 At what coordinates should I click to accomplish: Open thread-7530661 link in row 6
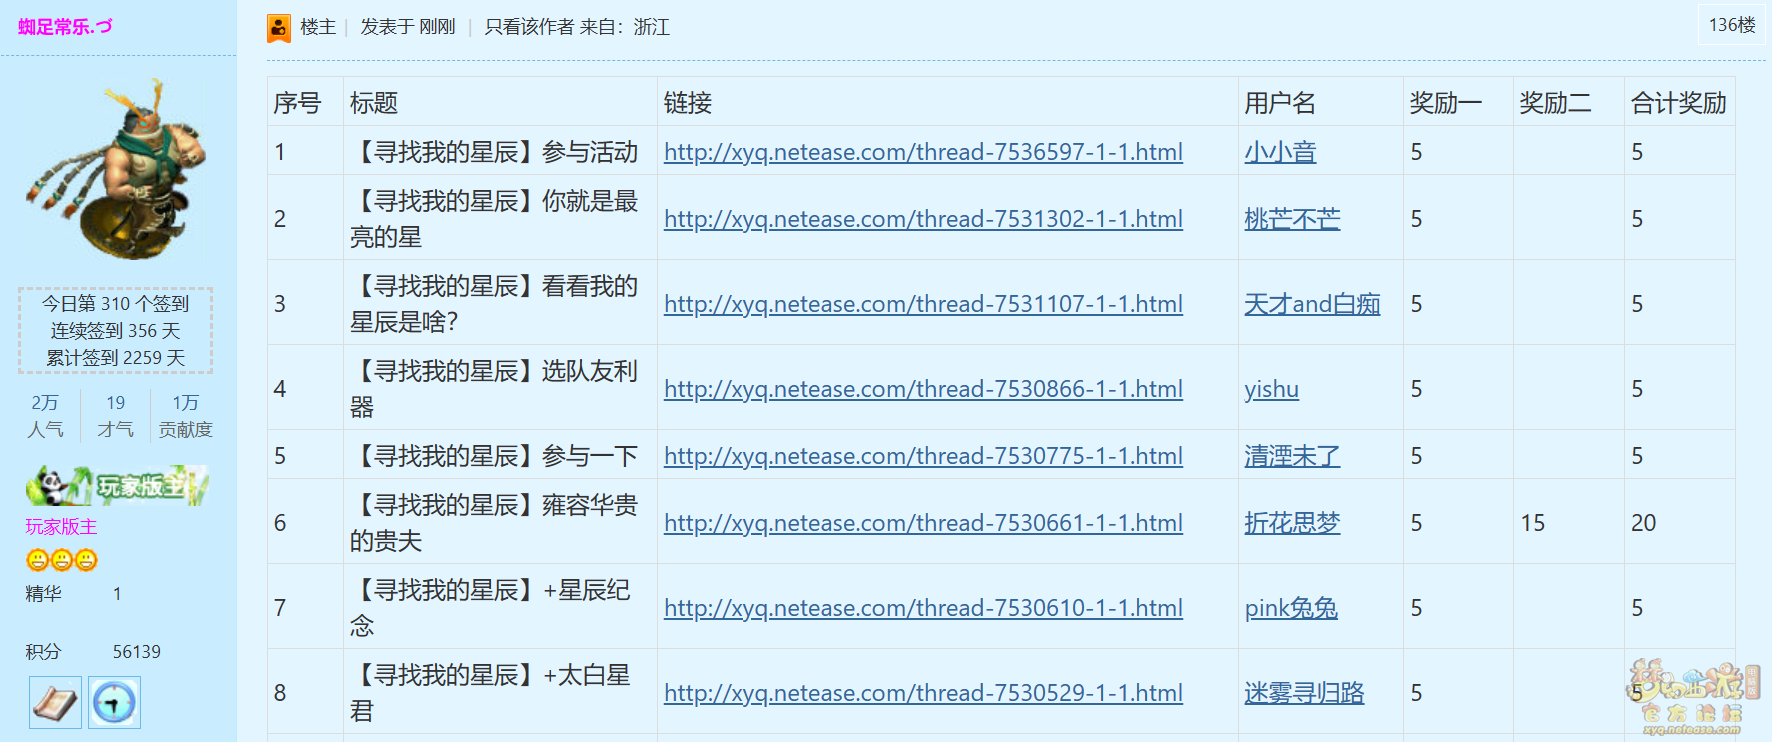[923, 523]
